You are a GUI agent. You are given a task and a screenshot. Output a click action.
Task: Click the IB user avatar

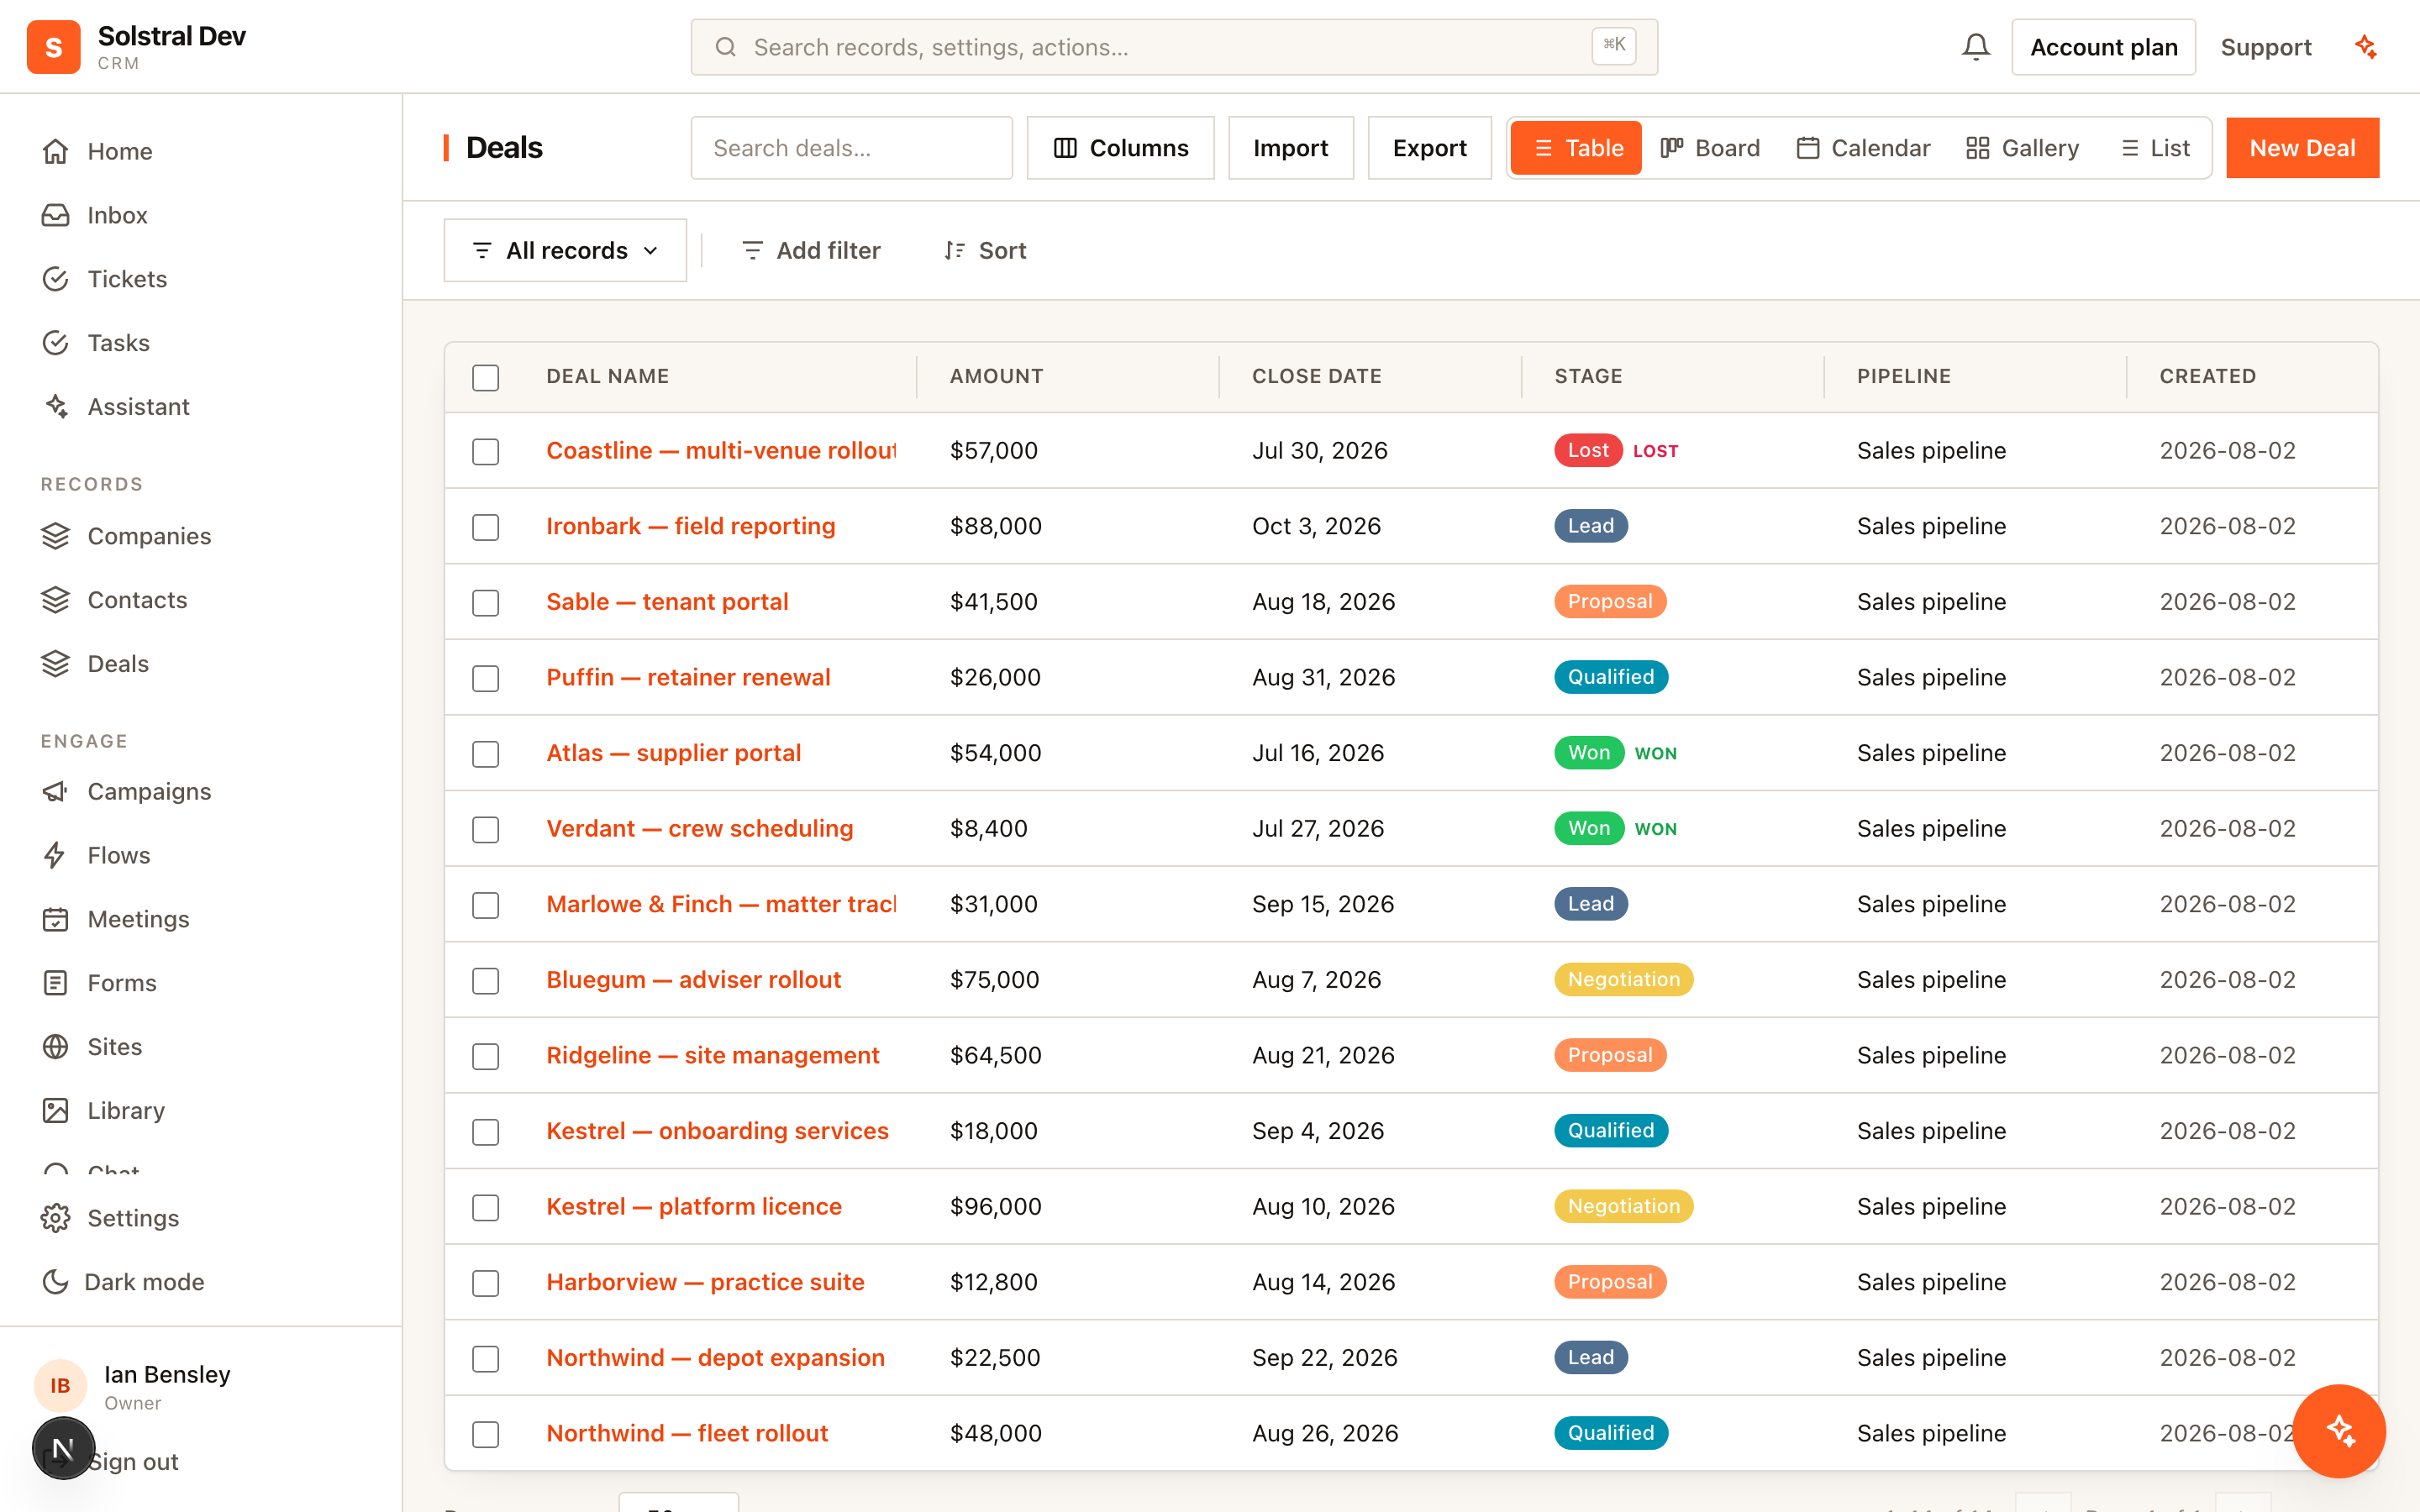[60, 1386]
